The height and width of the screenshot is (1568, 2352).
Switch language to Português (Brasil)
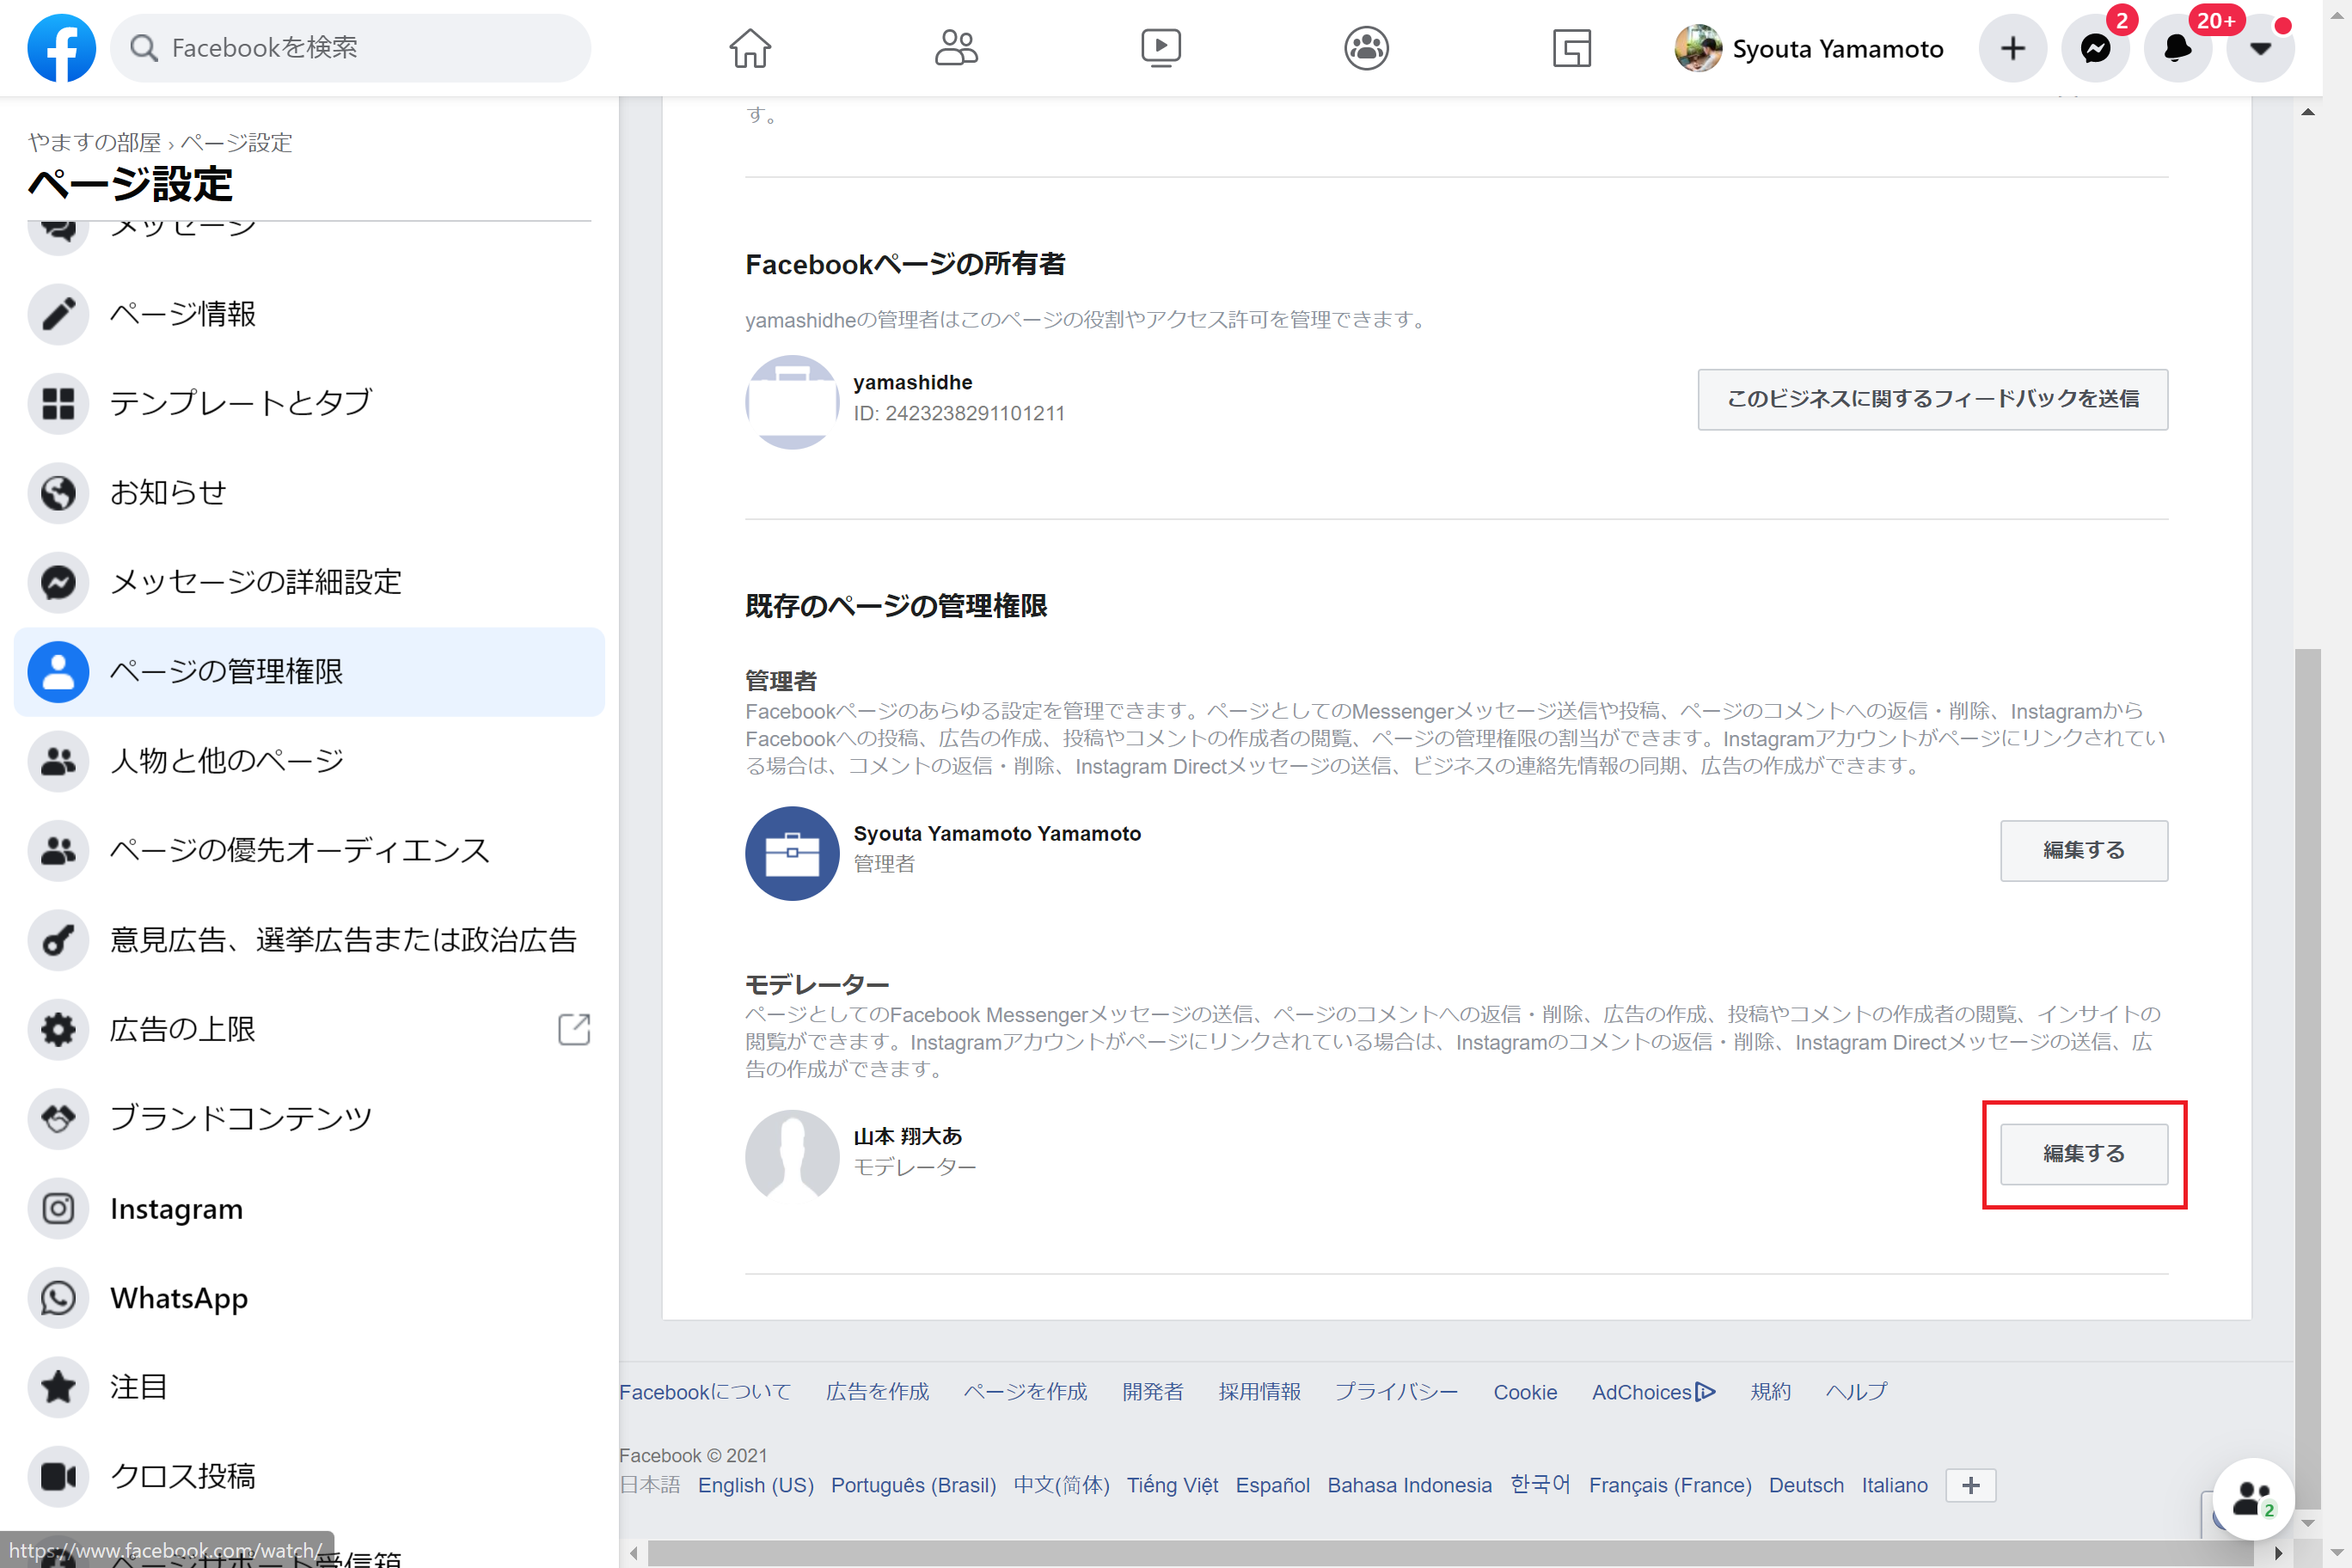tap(913, 1485)
